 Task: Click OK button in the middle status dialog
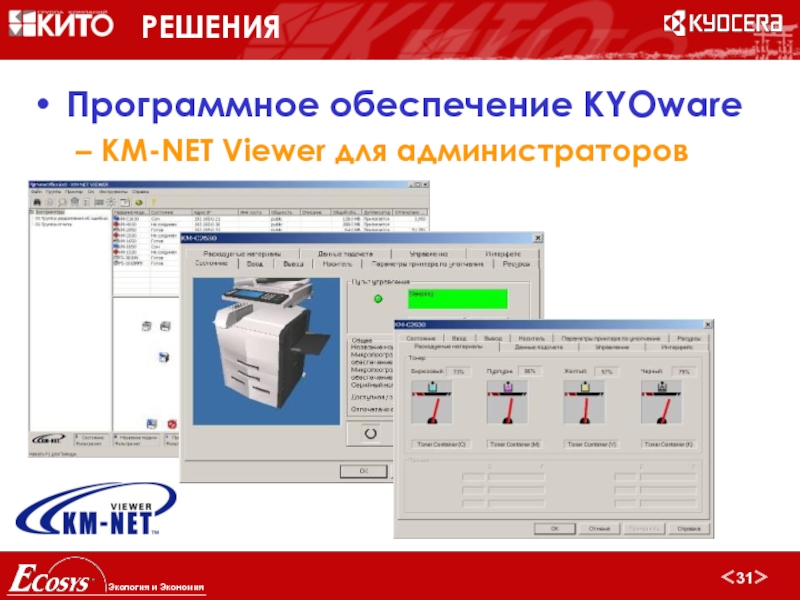(x=363, y=471)
